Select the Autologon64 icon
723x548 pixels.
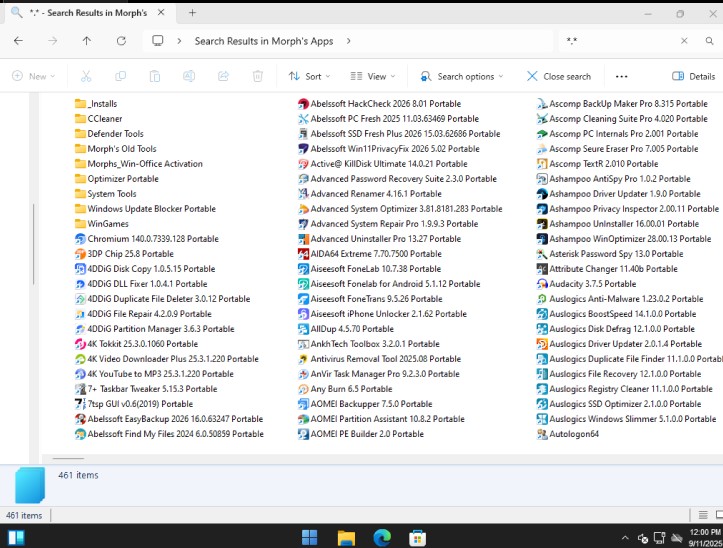[x=542, y=434]
